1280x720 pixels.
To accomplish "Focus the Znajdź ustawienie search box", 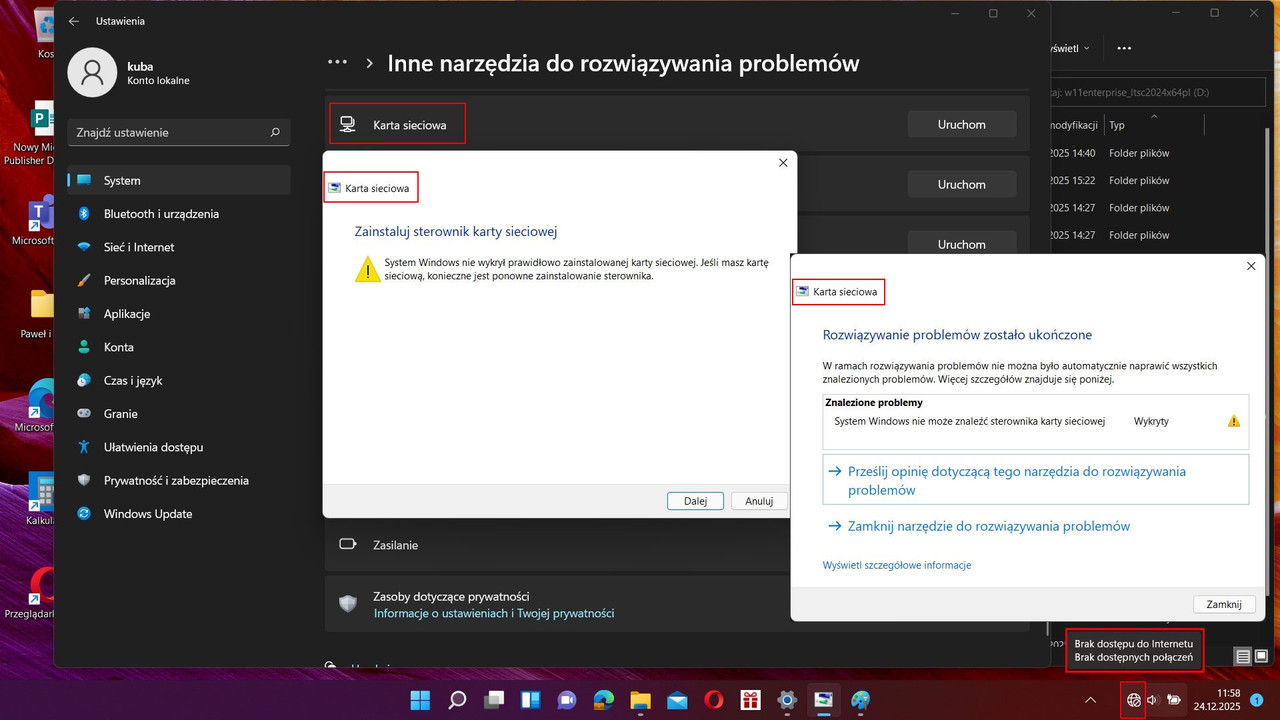I will point(179,132).
